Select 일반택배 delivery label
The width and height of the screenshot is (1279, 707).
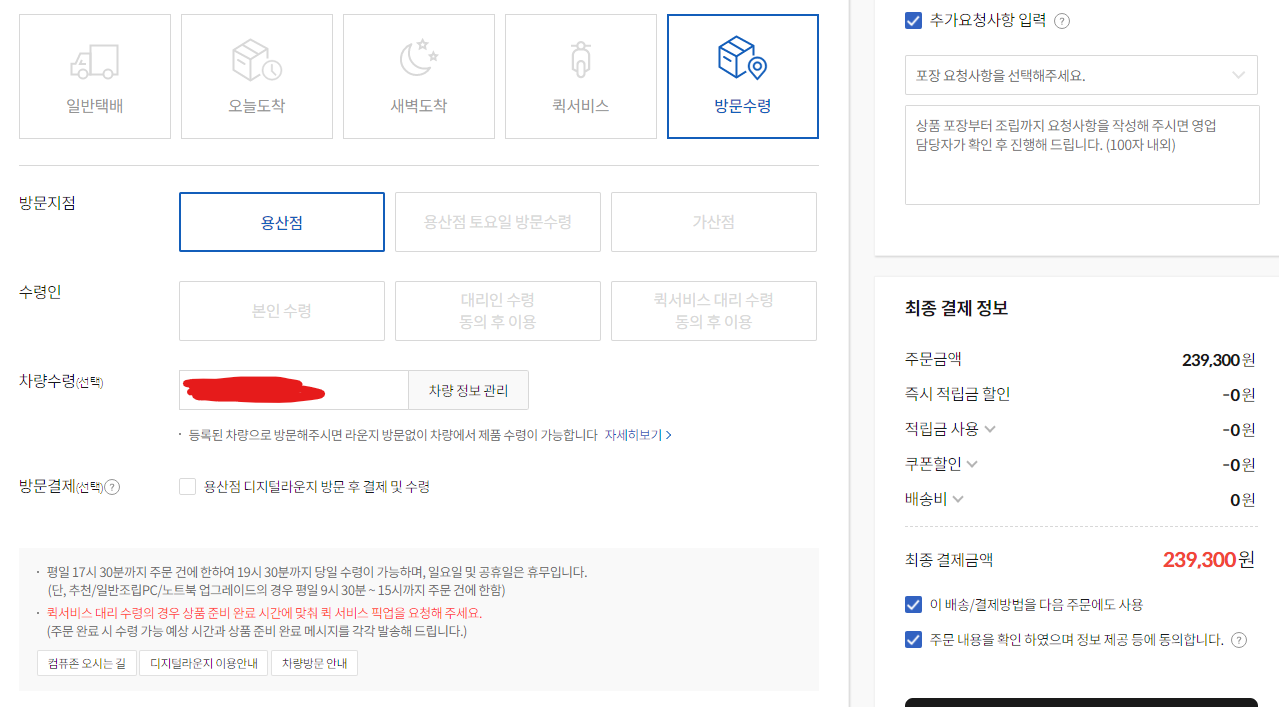pyautogui.click(x=95, y=105)
